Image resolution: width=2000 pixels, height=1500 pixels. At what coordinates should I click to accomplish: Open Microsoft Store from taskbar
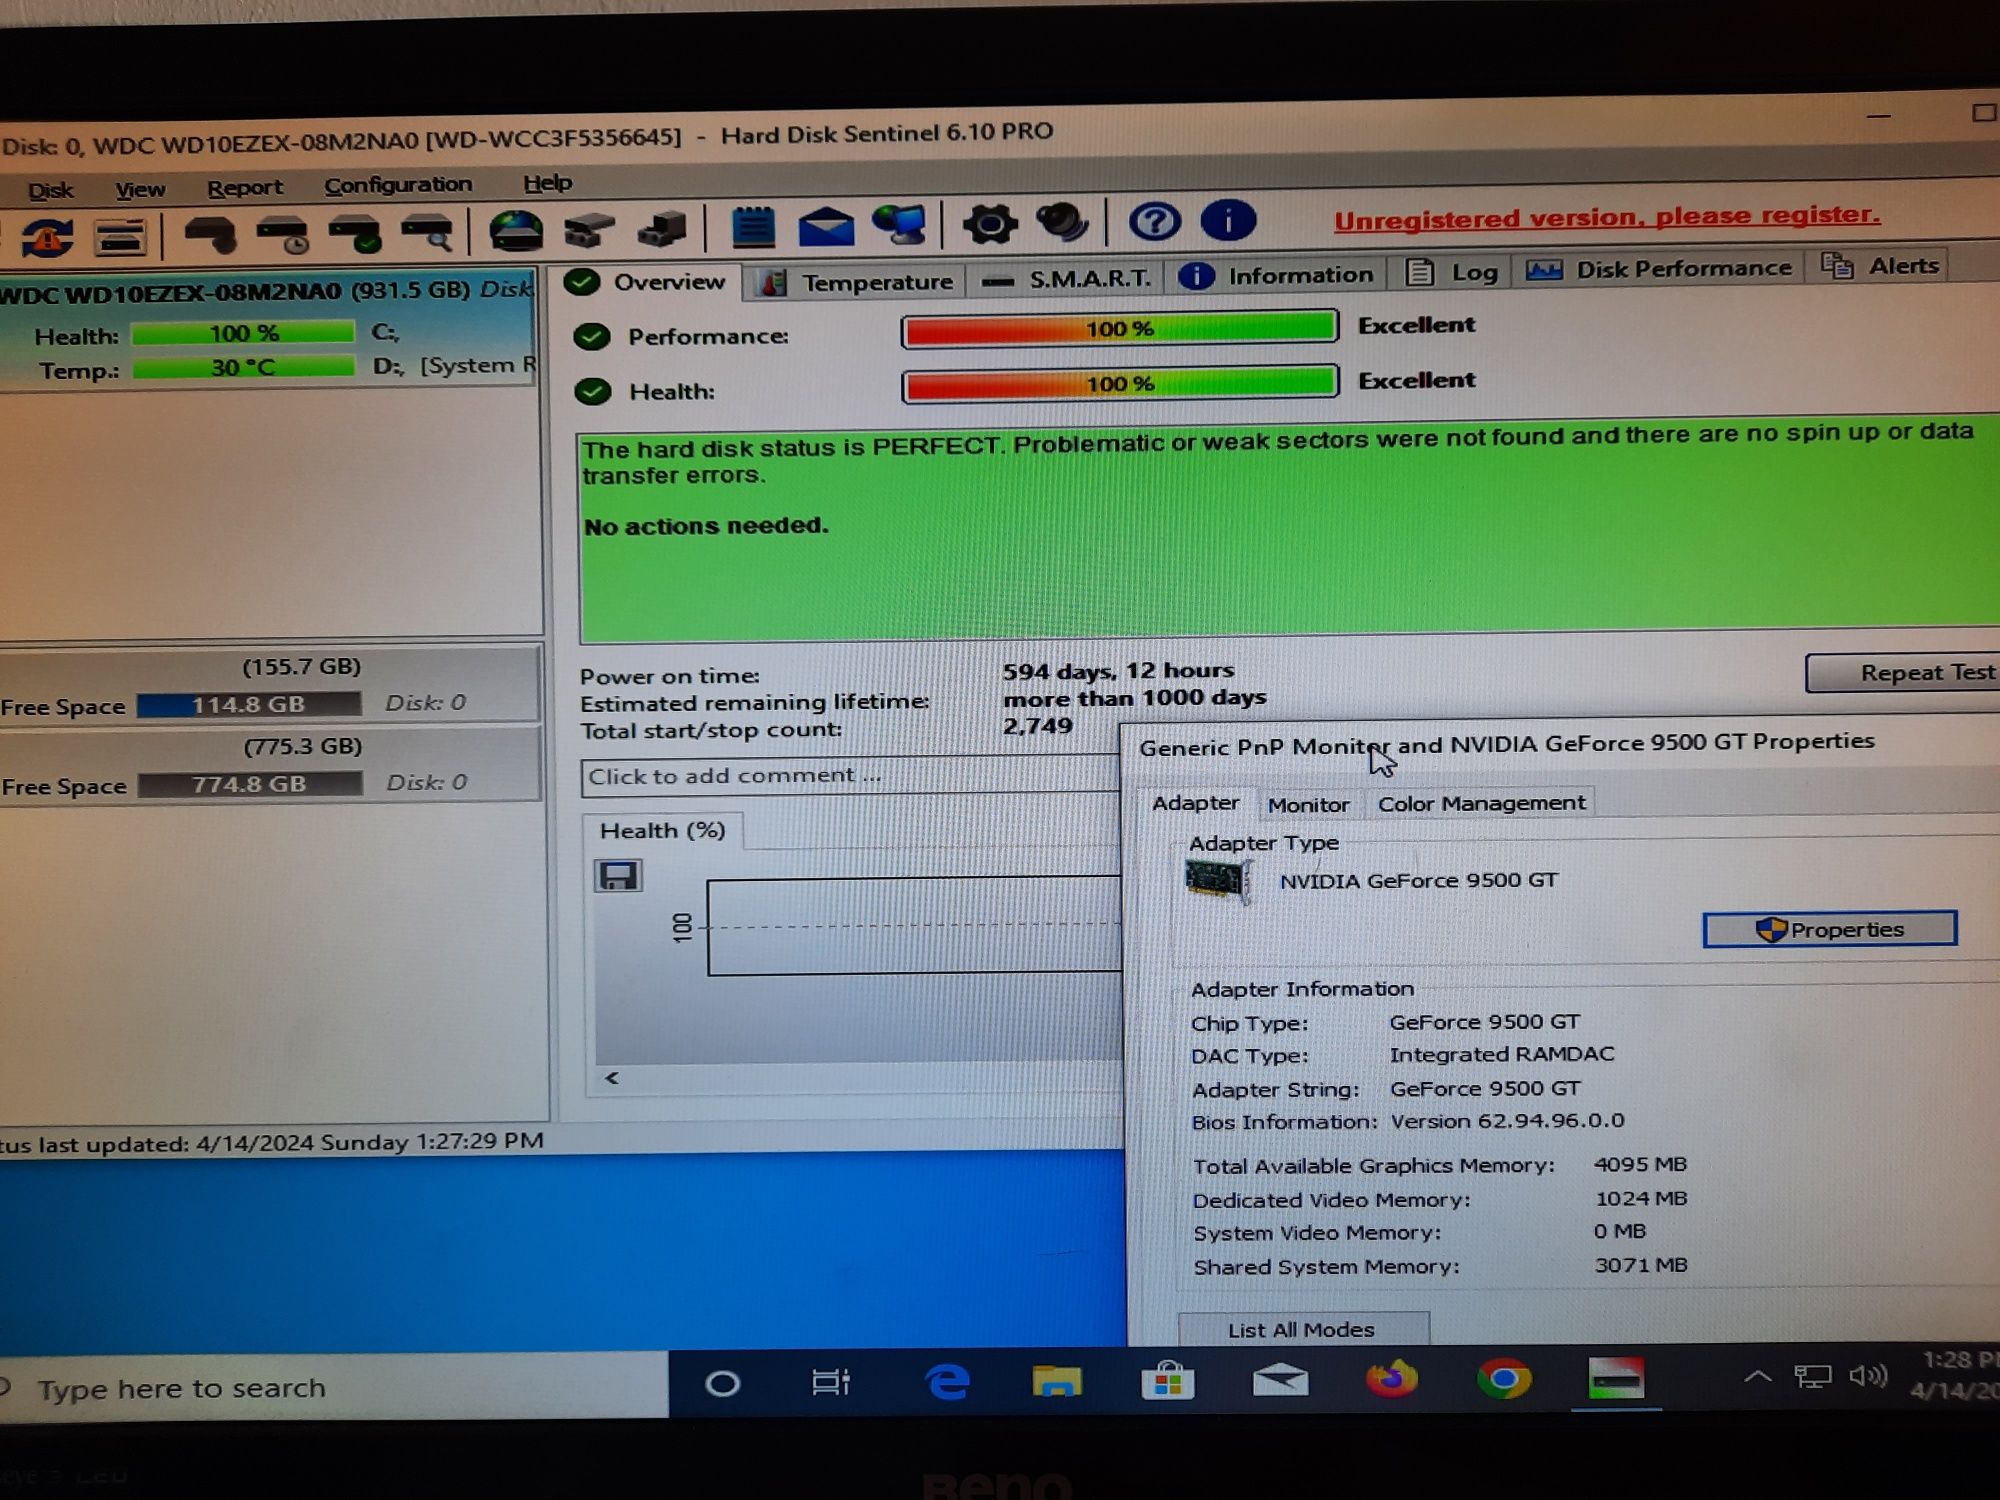tap(1168, 1380)
